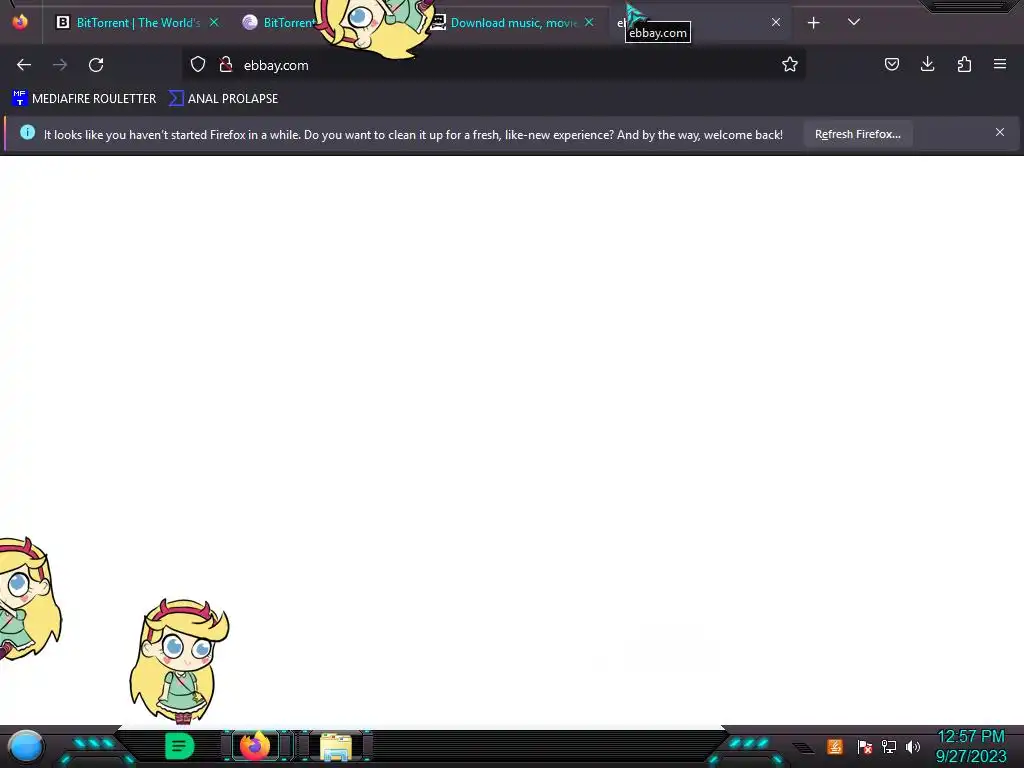This screenshot has width=1024, height=768.
Task: Open the tracking protection shield
Action: pos(198,64)
